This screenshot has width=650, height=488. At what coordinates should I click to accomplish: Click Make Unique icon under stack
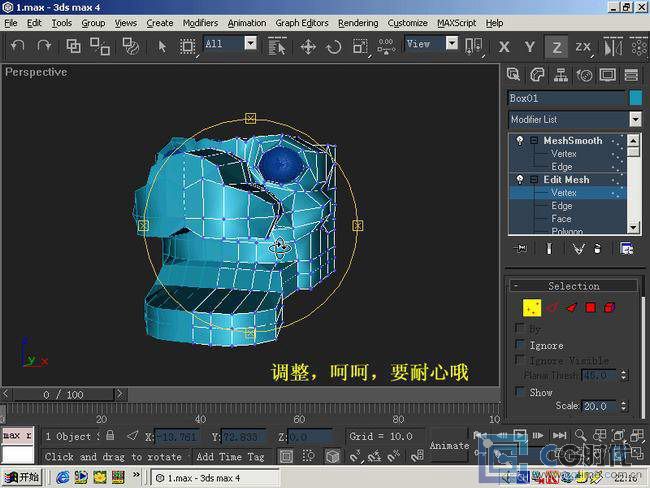(x=578, y=248)
